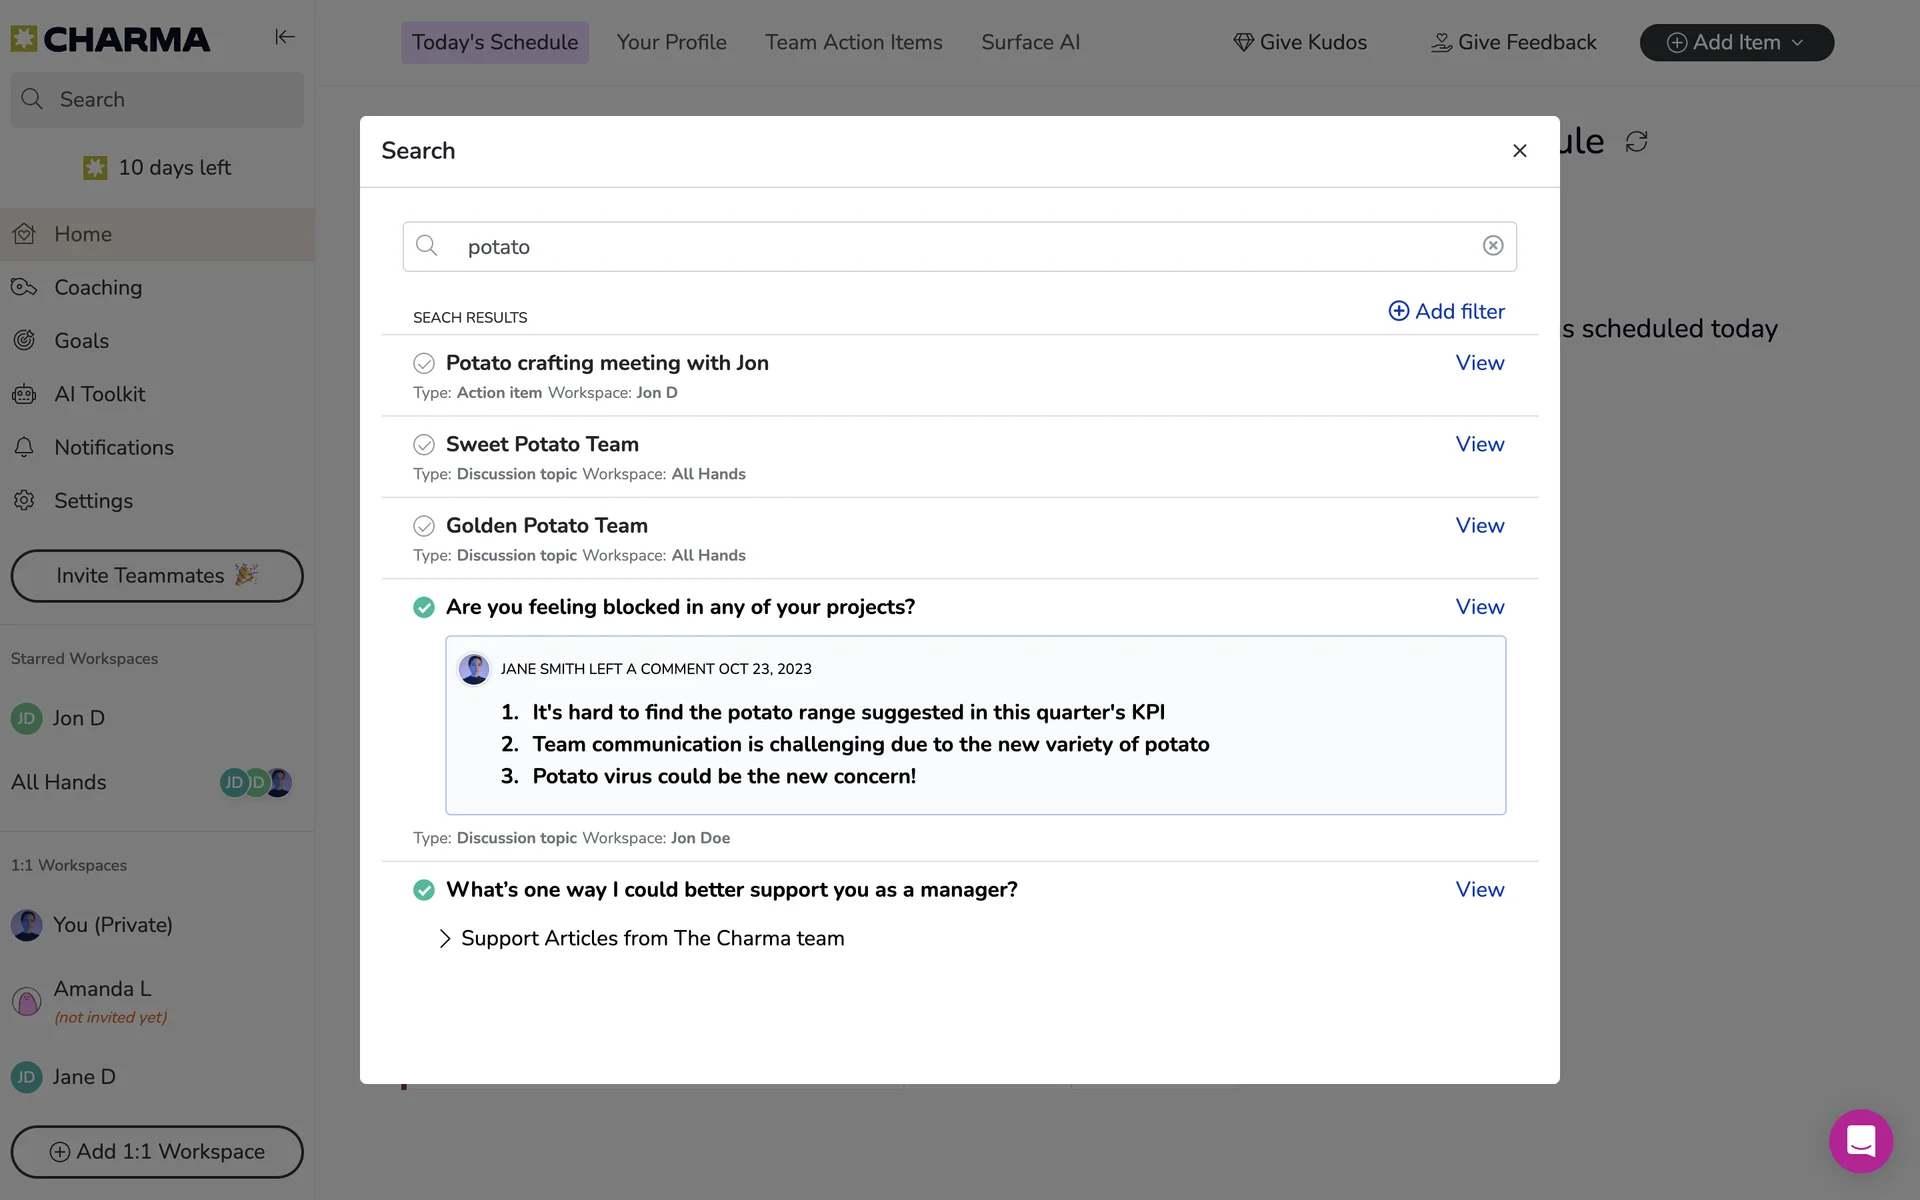The height and width of the screenshot is (1200, 1920).
Task: Expand Support Articles from The Charma team
Action: (x=445, y=938)
